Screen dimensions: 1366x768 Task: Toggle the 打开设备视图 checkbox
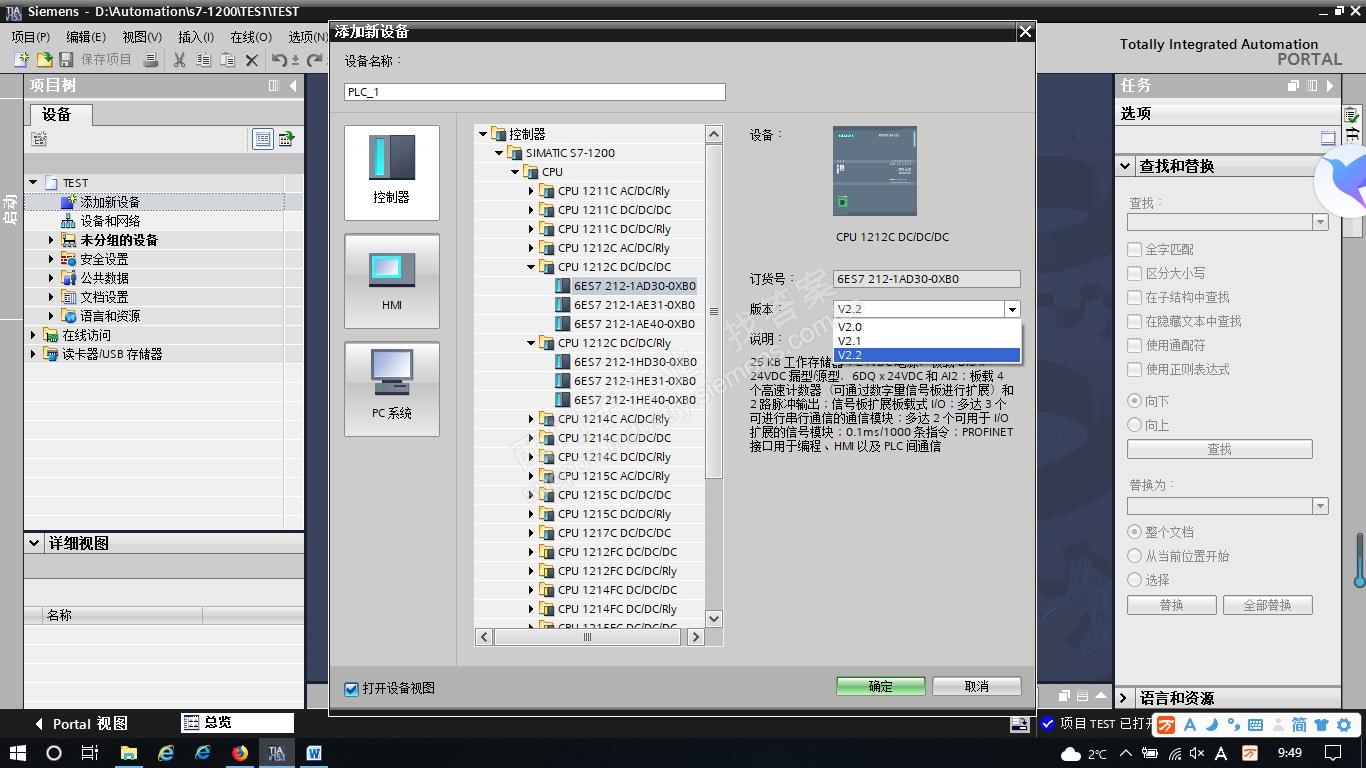(x=351, y=689)
